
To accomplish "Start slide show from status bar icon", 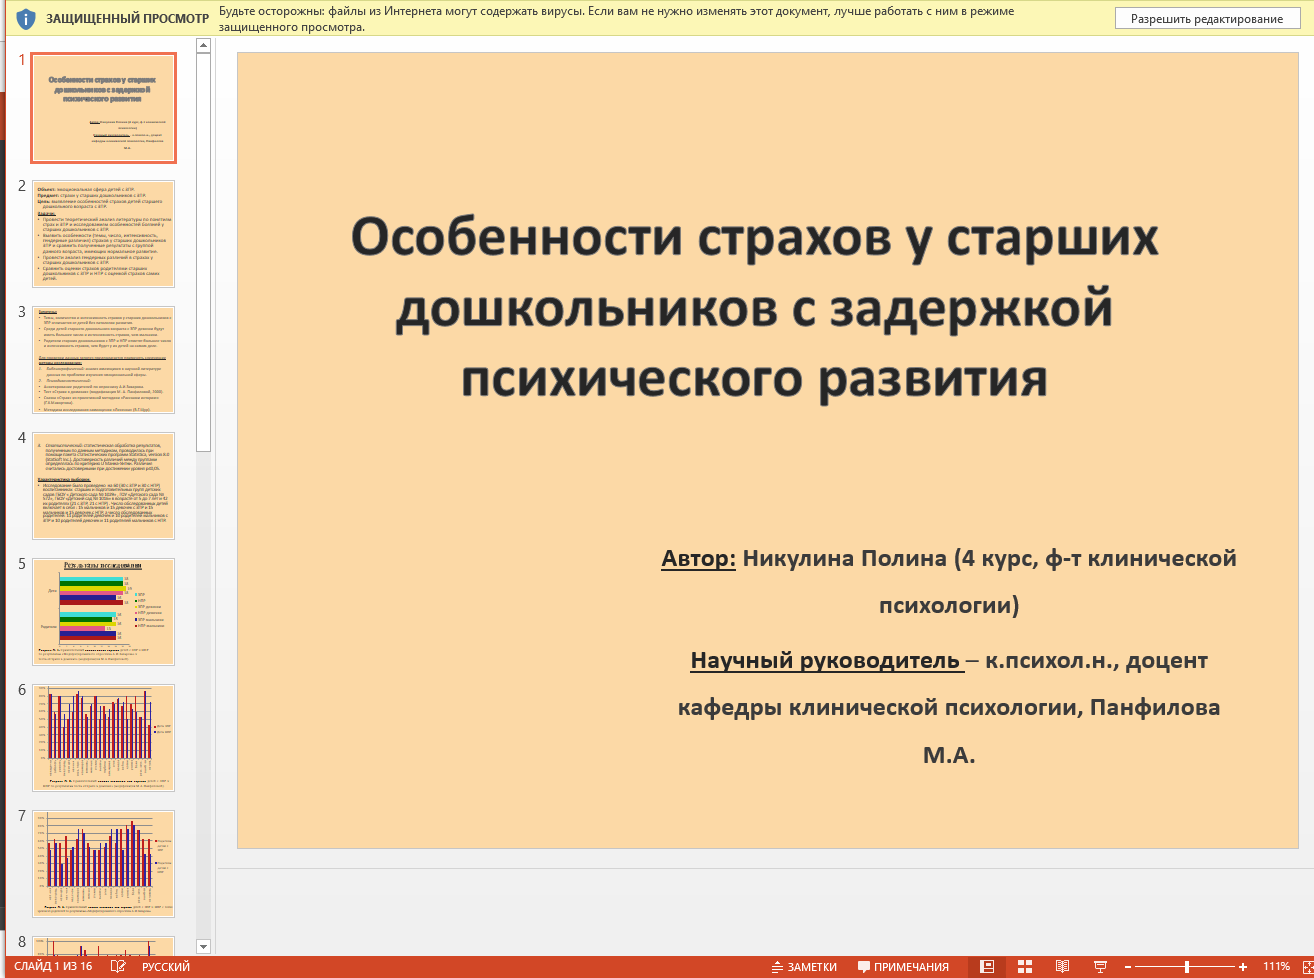I will point(1100,967).
